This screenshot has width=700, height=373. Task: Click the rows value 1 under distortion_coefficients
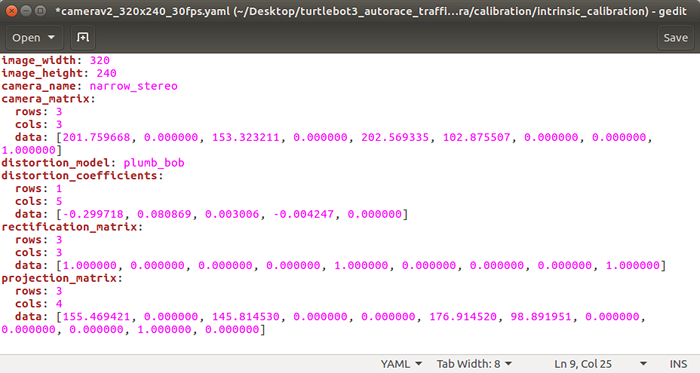pyautogui.click(x=59, y=188)
